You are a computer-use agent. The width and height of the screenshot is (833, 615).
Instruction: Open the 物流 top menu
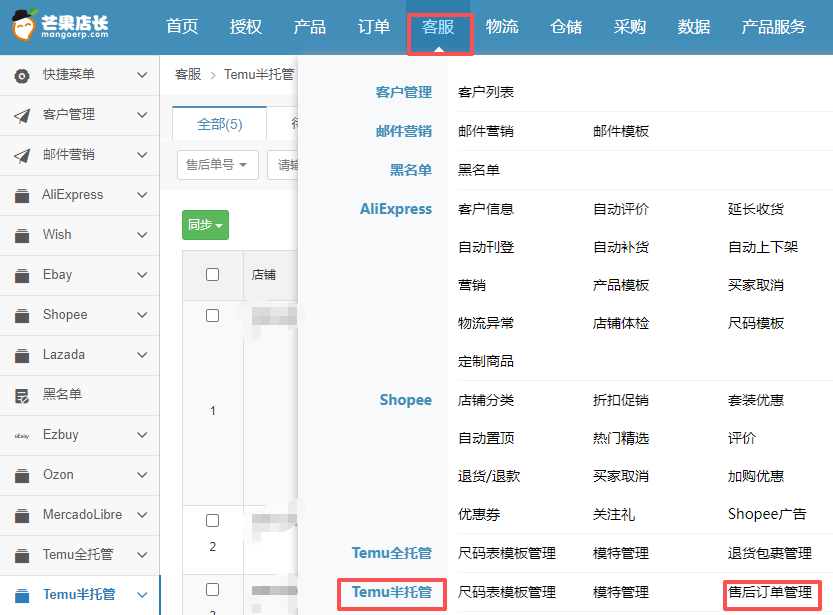502,27
